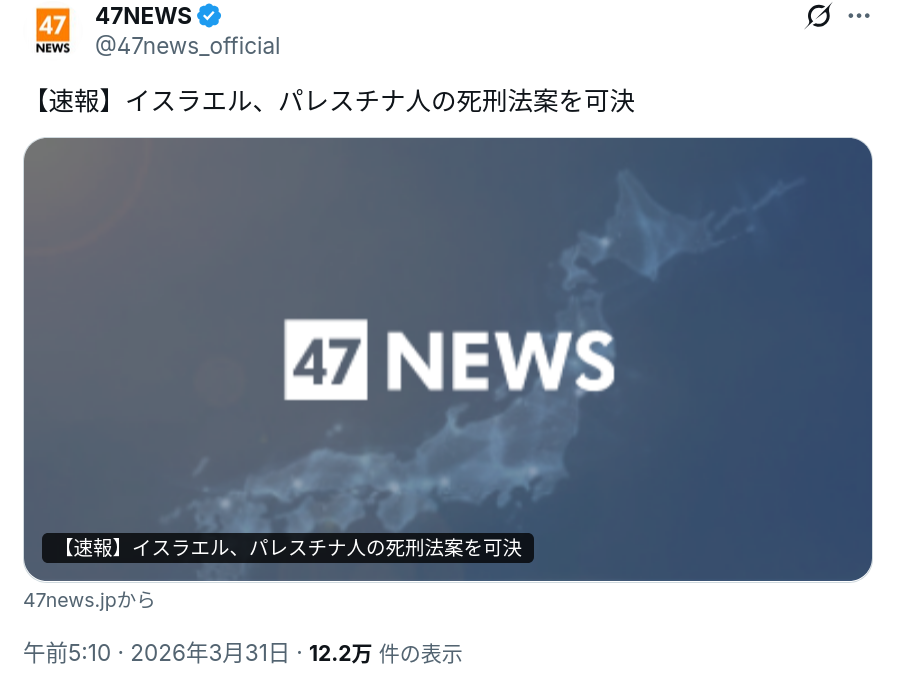Click the blue verified badge beside 47NEWS

click(209, 16)
